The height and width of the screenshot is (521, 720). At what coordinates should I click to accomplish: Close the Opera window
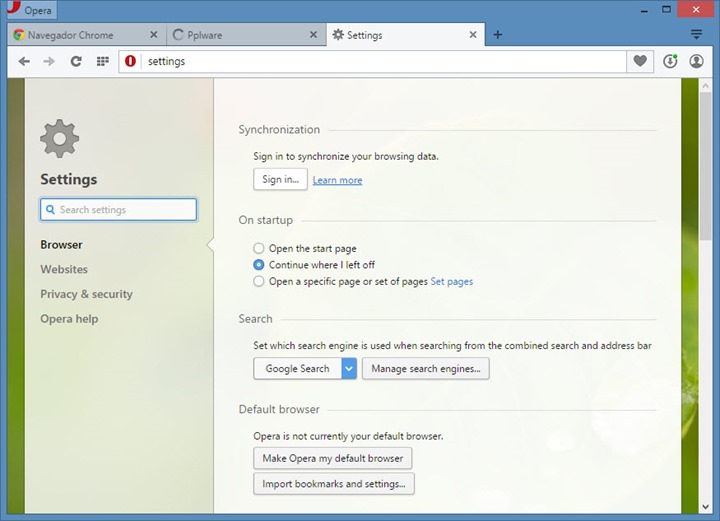(x=696, y=10)
